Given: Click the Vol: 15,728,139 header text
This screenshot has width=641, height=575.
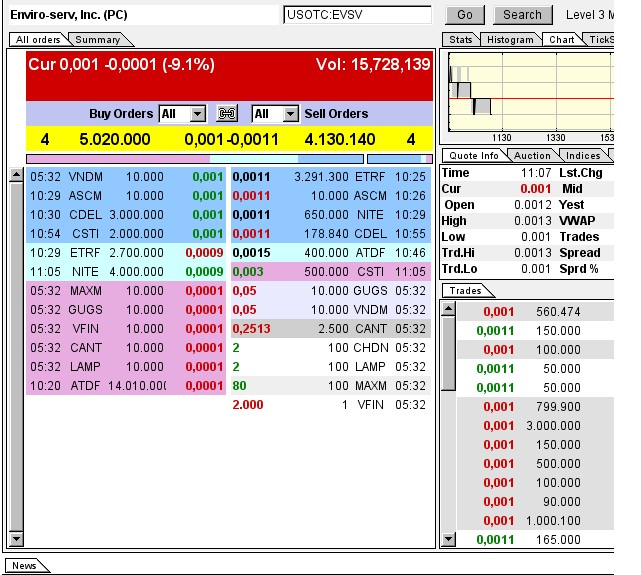Looking at the screenshot, I should point(373,65).
